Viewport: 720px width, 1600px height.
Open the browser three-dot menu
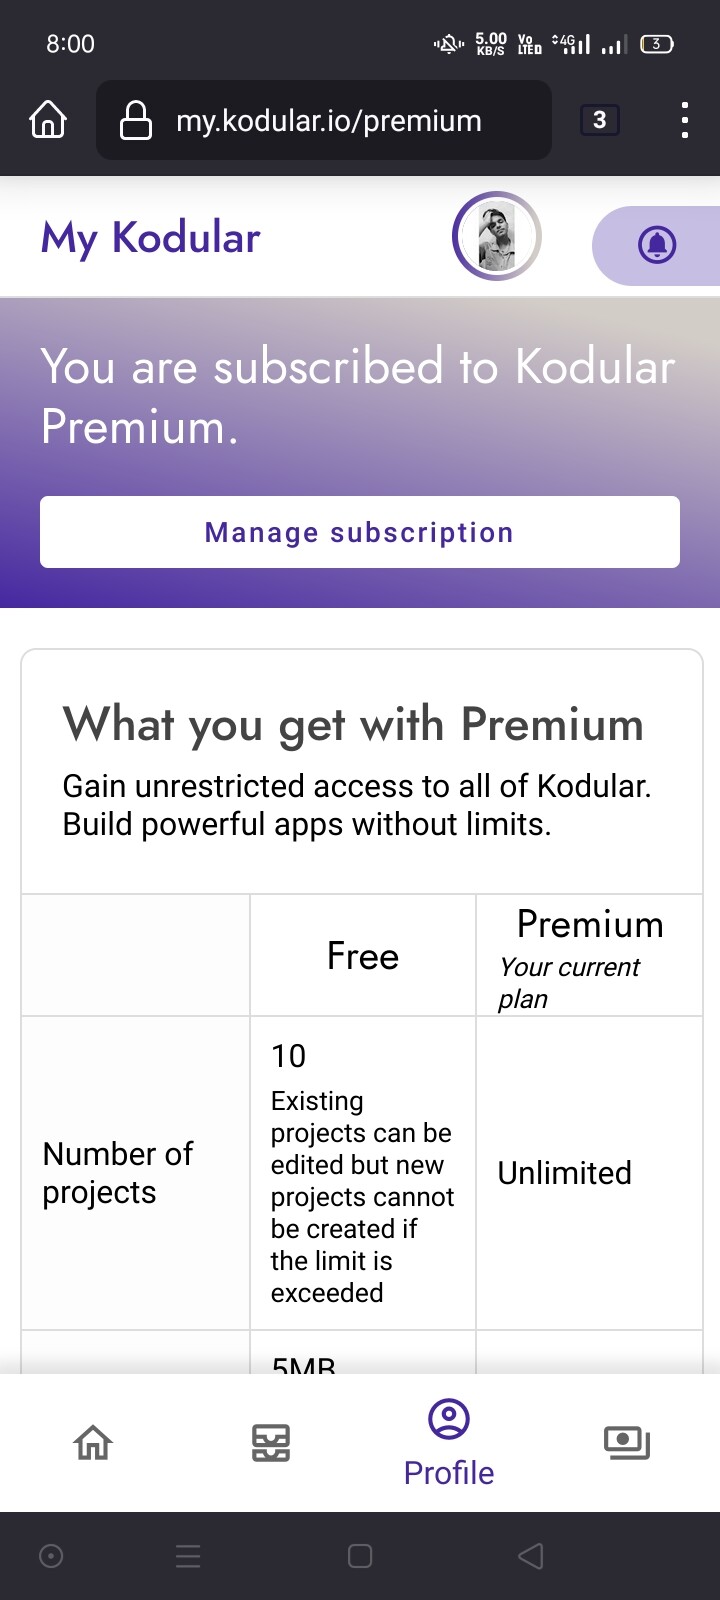click(x=684, y=120)
